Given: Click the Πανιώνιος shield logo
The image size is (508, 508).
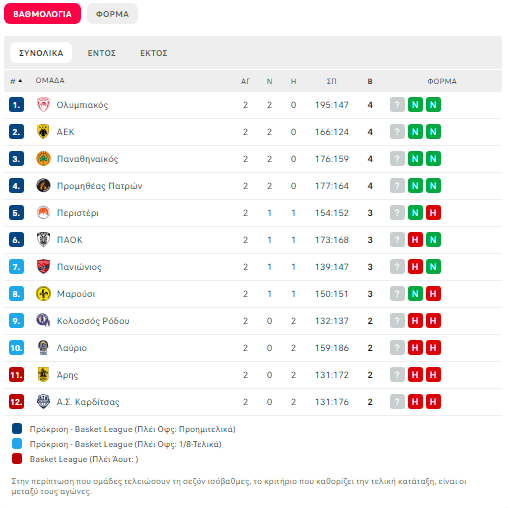Looking at the screenshot, I should (x=43, y=267).
